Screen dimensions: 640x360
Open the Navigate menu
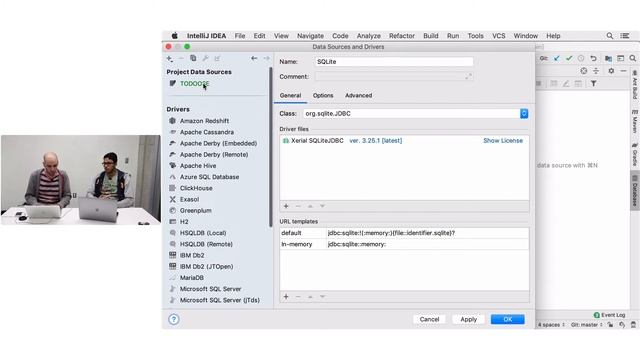(310, 36)
